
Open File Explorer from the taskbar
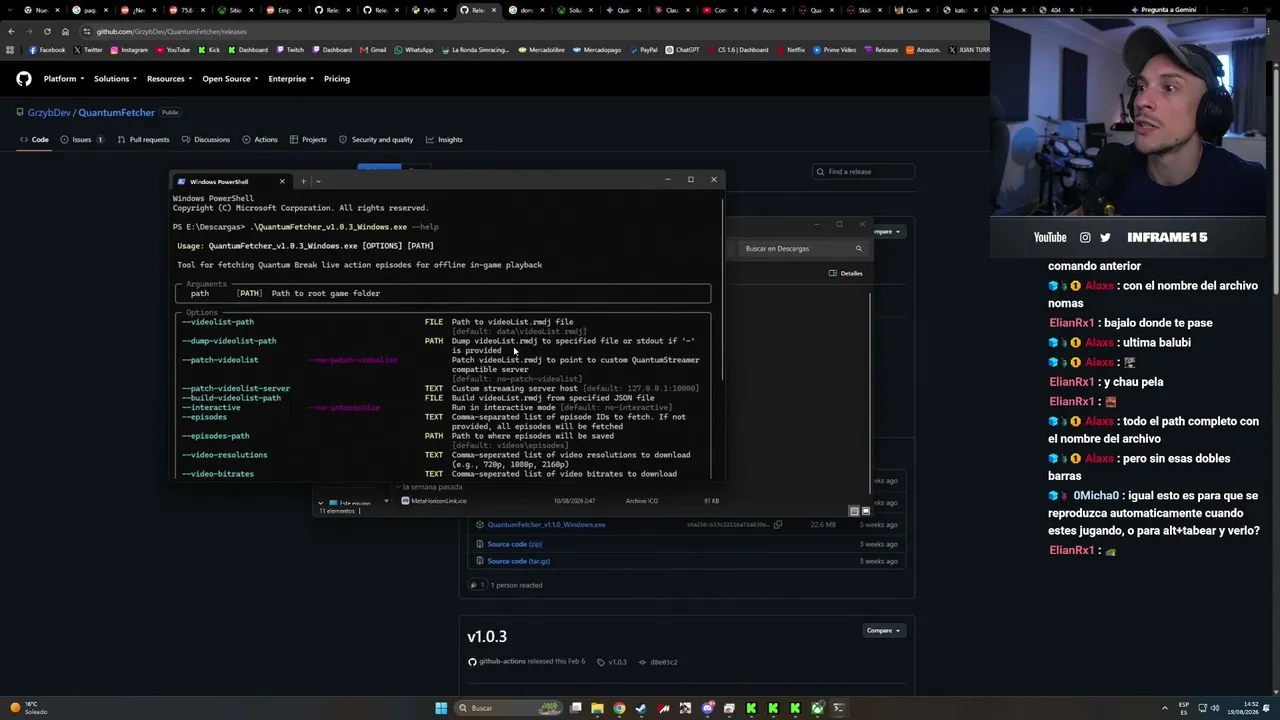tap(597, 708)
